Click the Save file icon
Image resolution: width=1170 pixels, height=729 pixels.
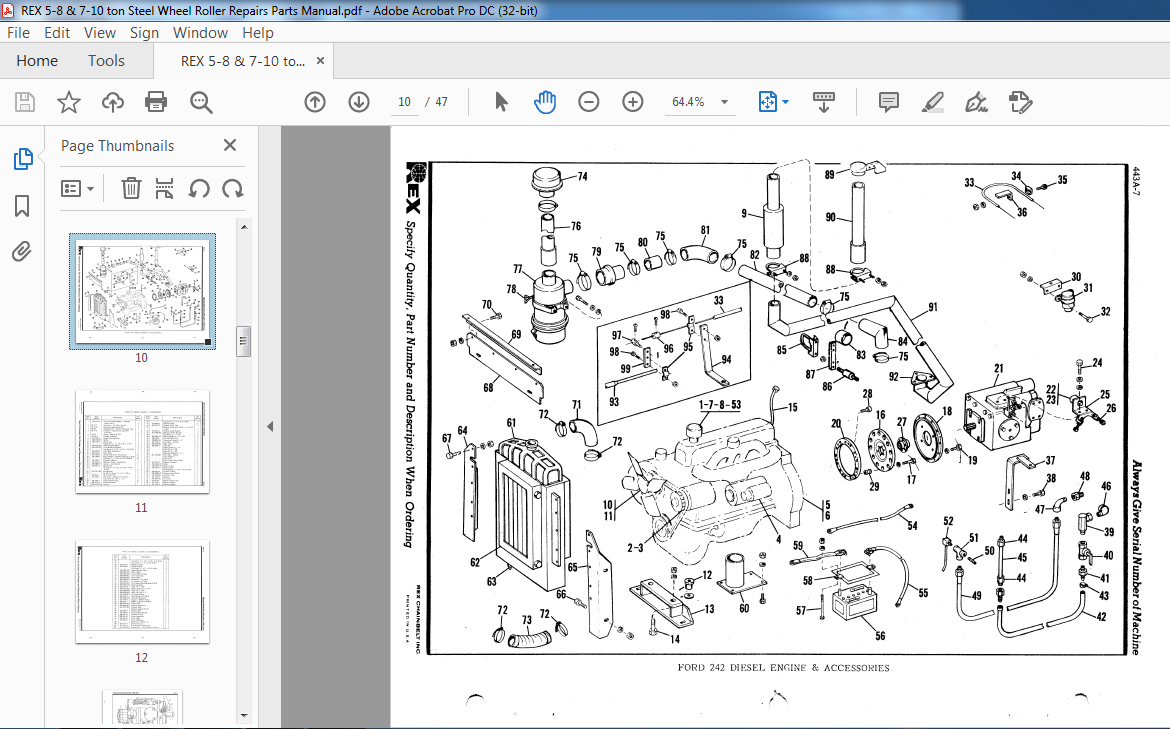pos(25,101)
